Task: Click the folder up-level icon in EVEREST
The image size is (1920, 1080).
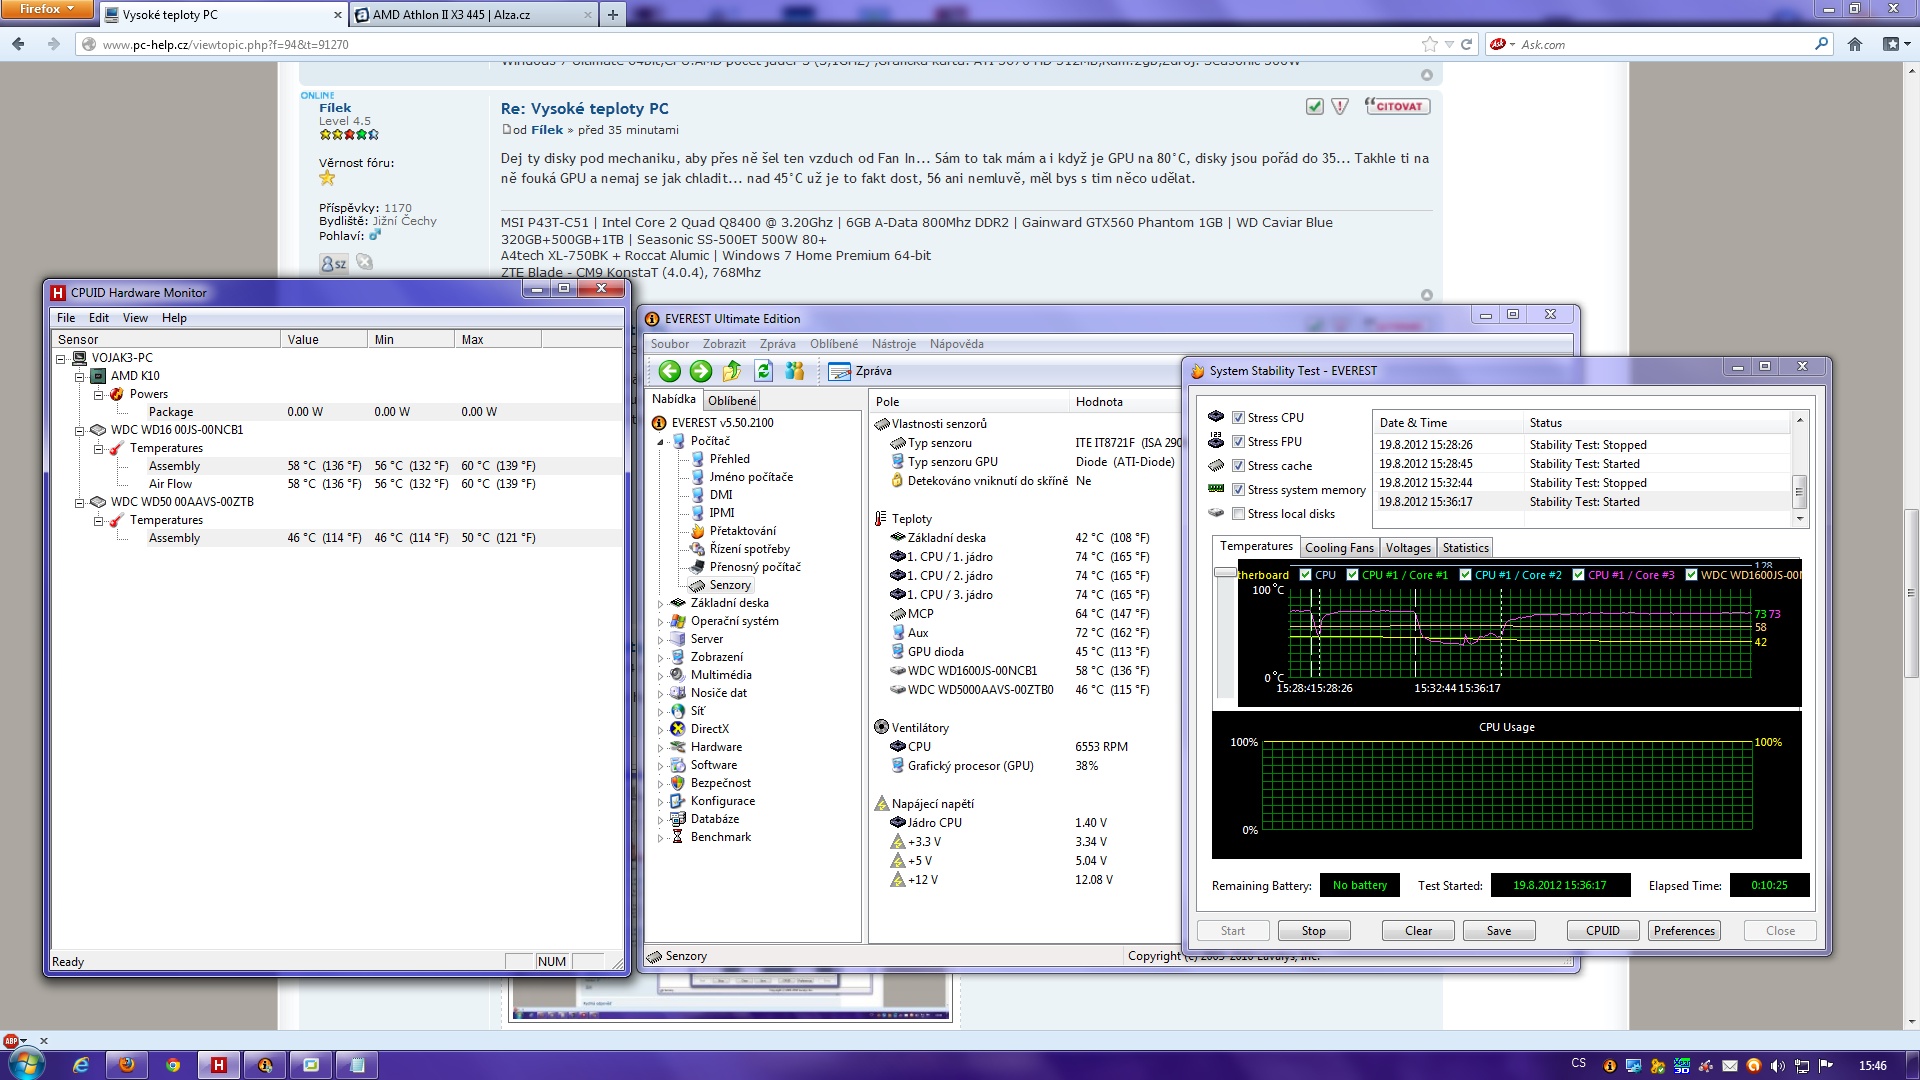Action: pos(732,371)
